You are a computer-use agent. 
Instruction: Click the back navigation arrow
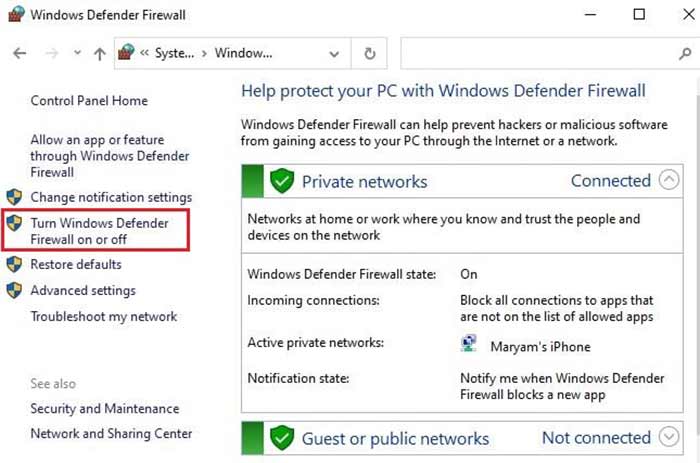click(19, 54)
